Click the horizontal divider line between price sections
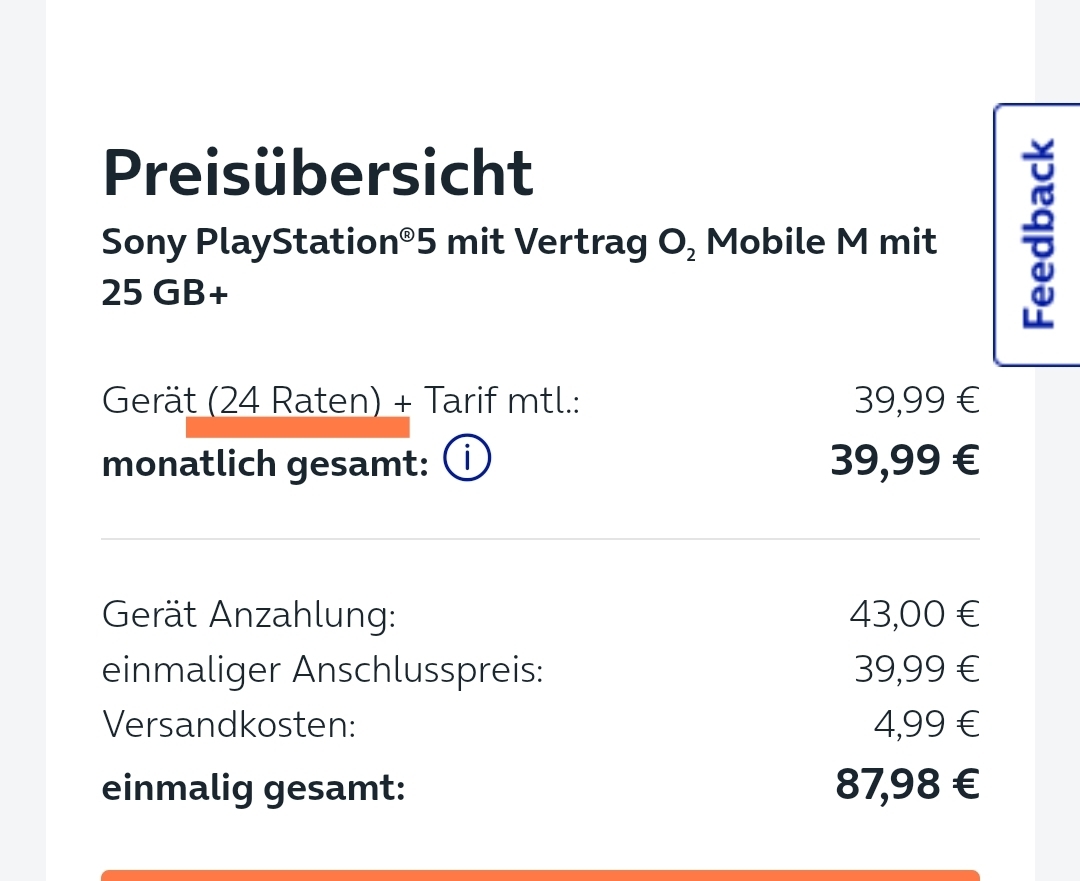This screenshot has height=881, width=1080. [541, 539]
